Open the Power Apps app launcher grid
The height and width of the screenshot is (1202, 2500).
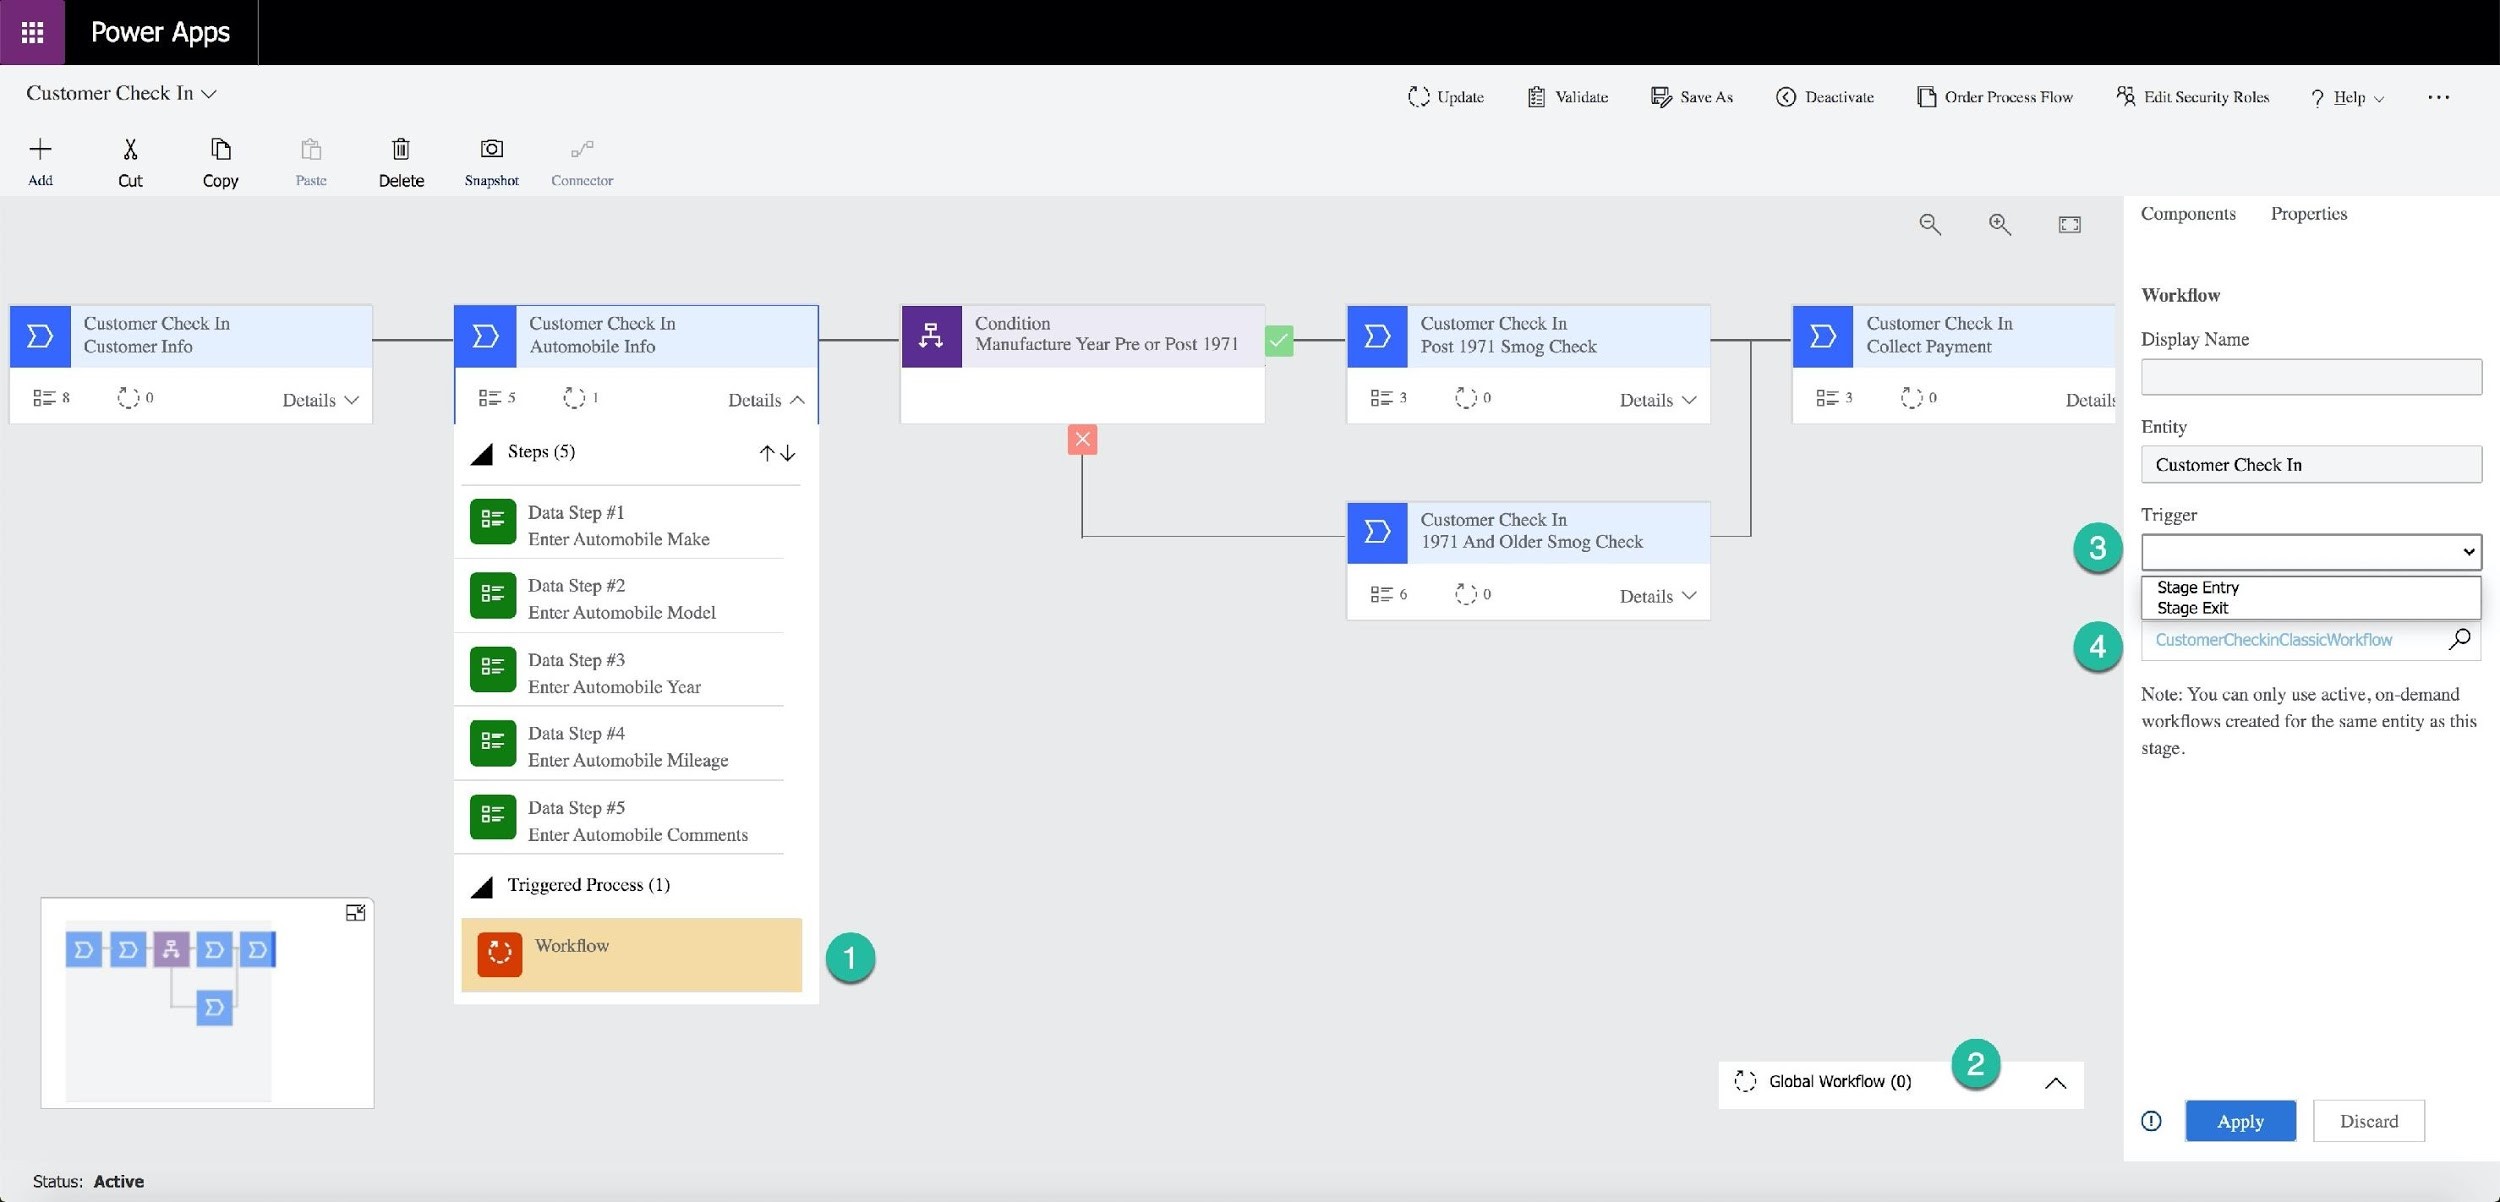(32, 32)
